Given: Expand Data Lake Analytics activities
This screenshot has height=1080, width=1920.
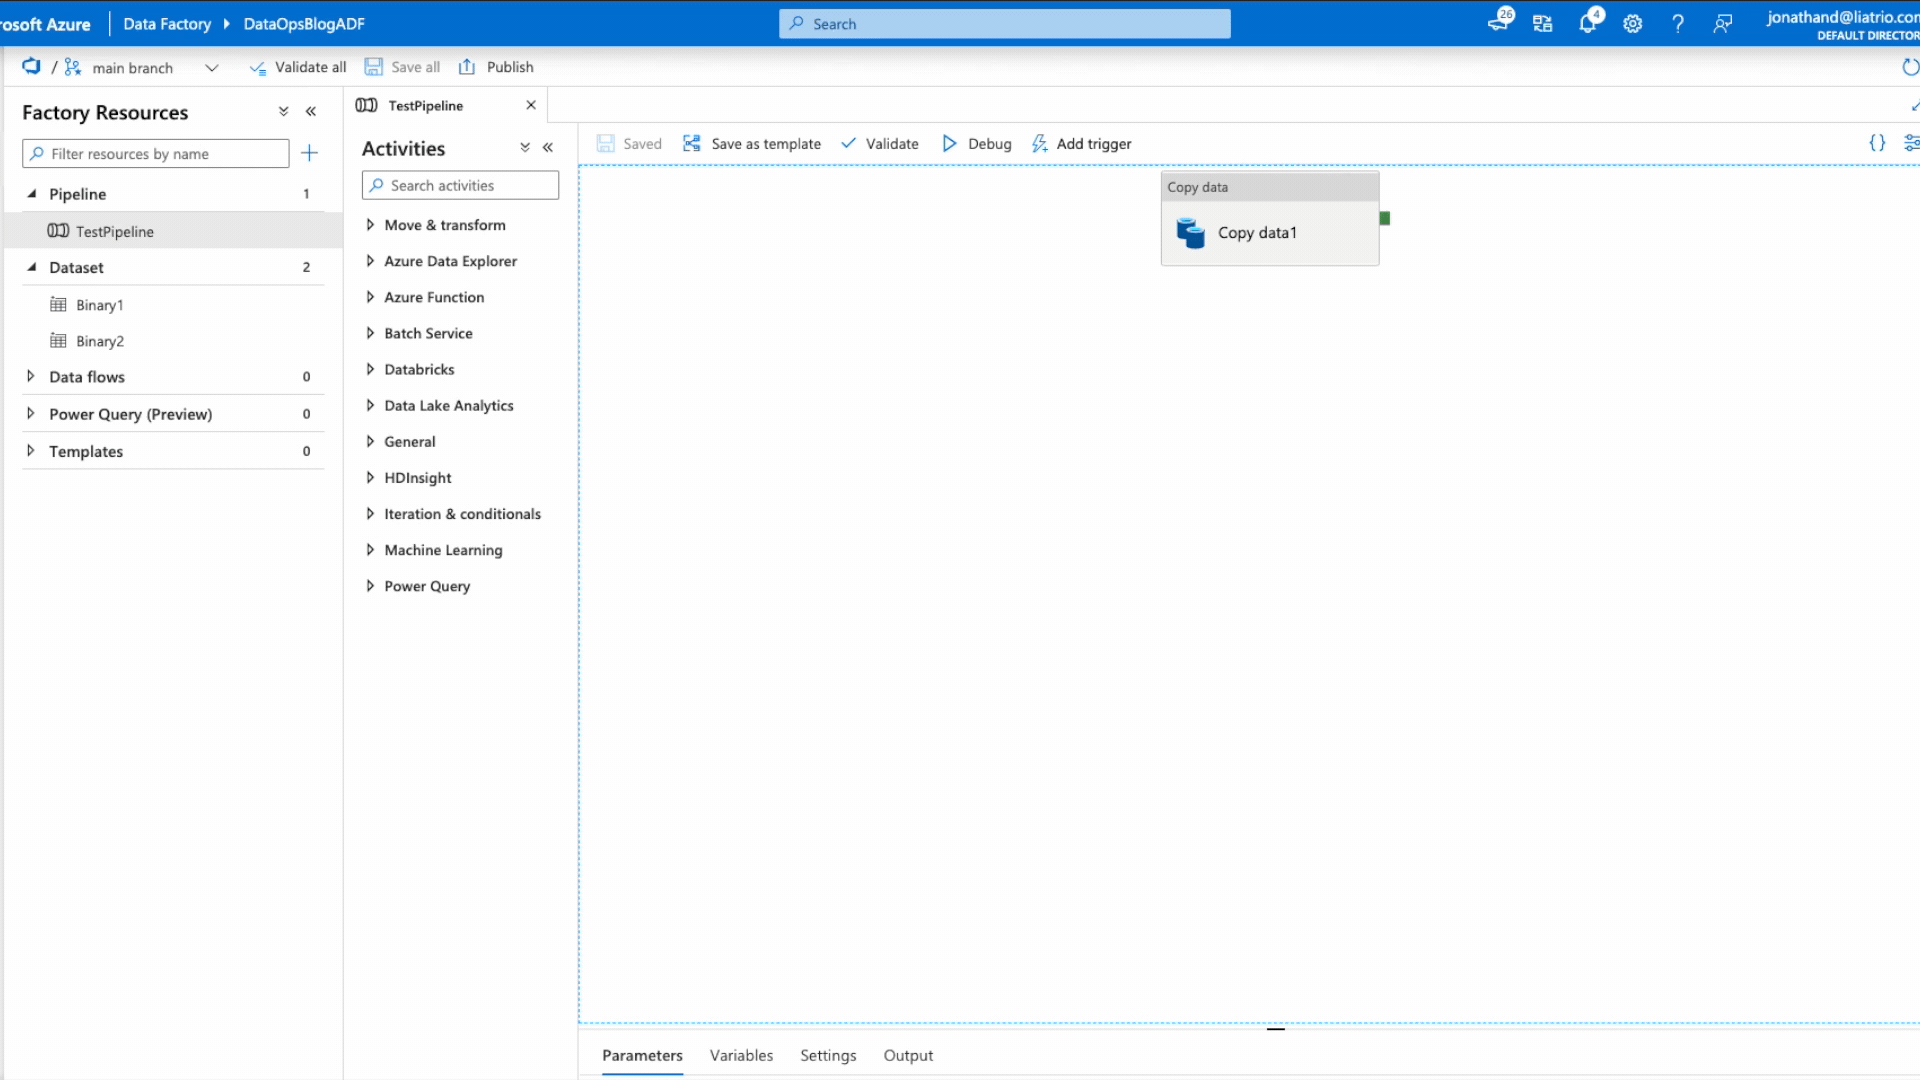Looking at the screenshot, I should click(x=370, y=405).
